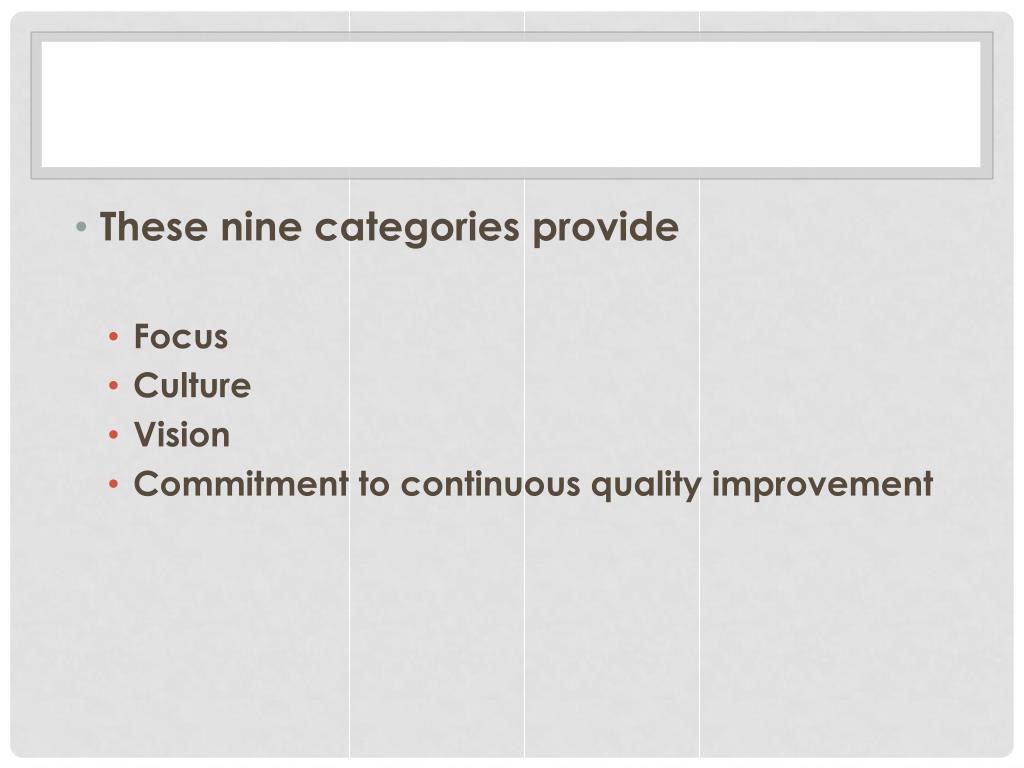The width and height of the screenshot is (1024, 768).
Task: Click the word "Commitment"
Action: (x=241, y=484)
